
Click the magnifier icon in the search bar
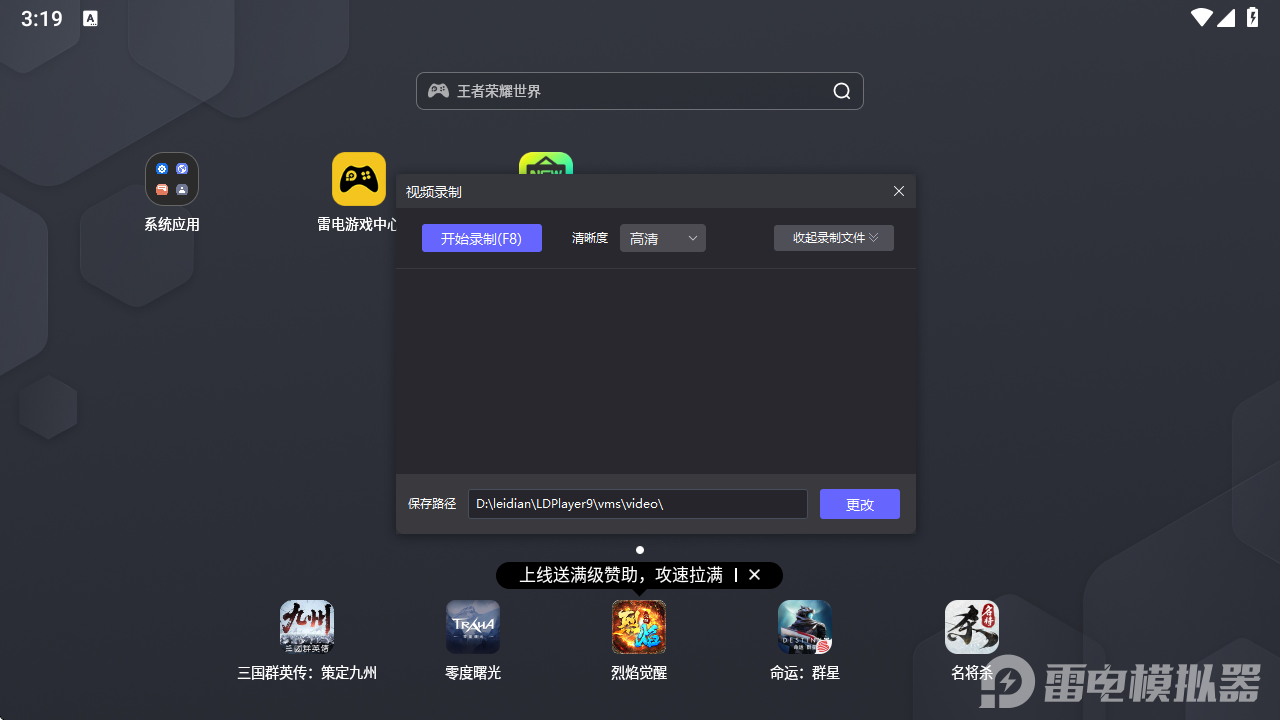click(x=841, y=91)
